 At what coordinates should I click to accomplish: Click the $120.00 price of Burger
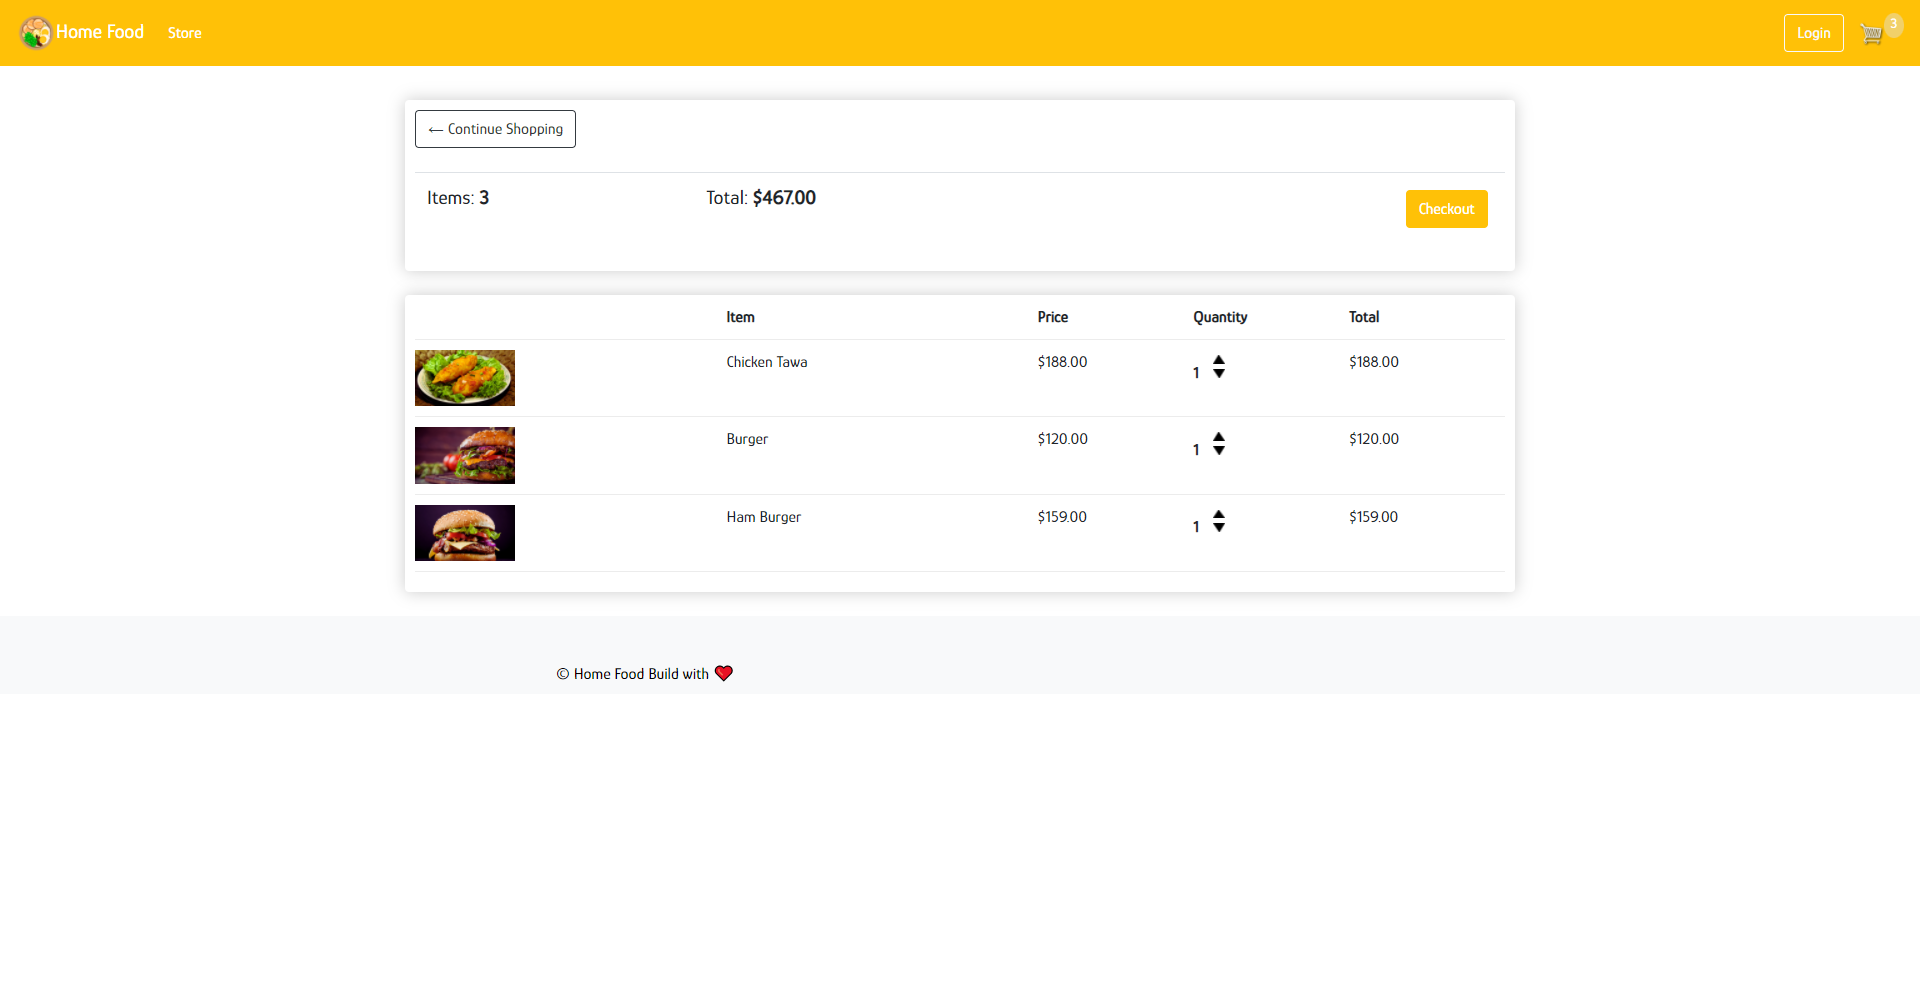(1062, 439)
